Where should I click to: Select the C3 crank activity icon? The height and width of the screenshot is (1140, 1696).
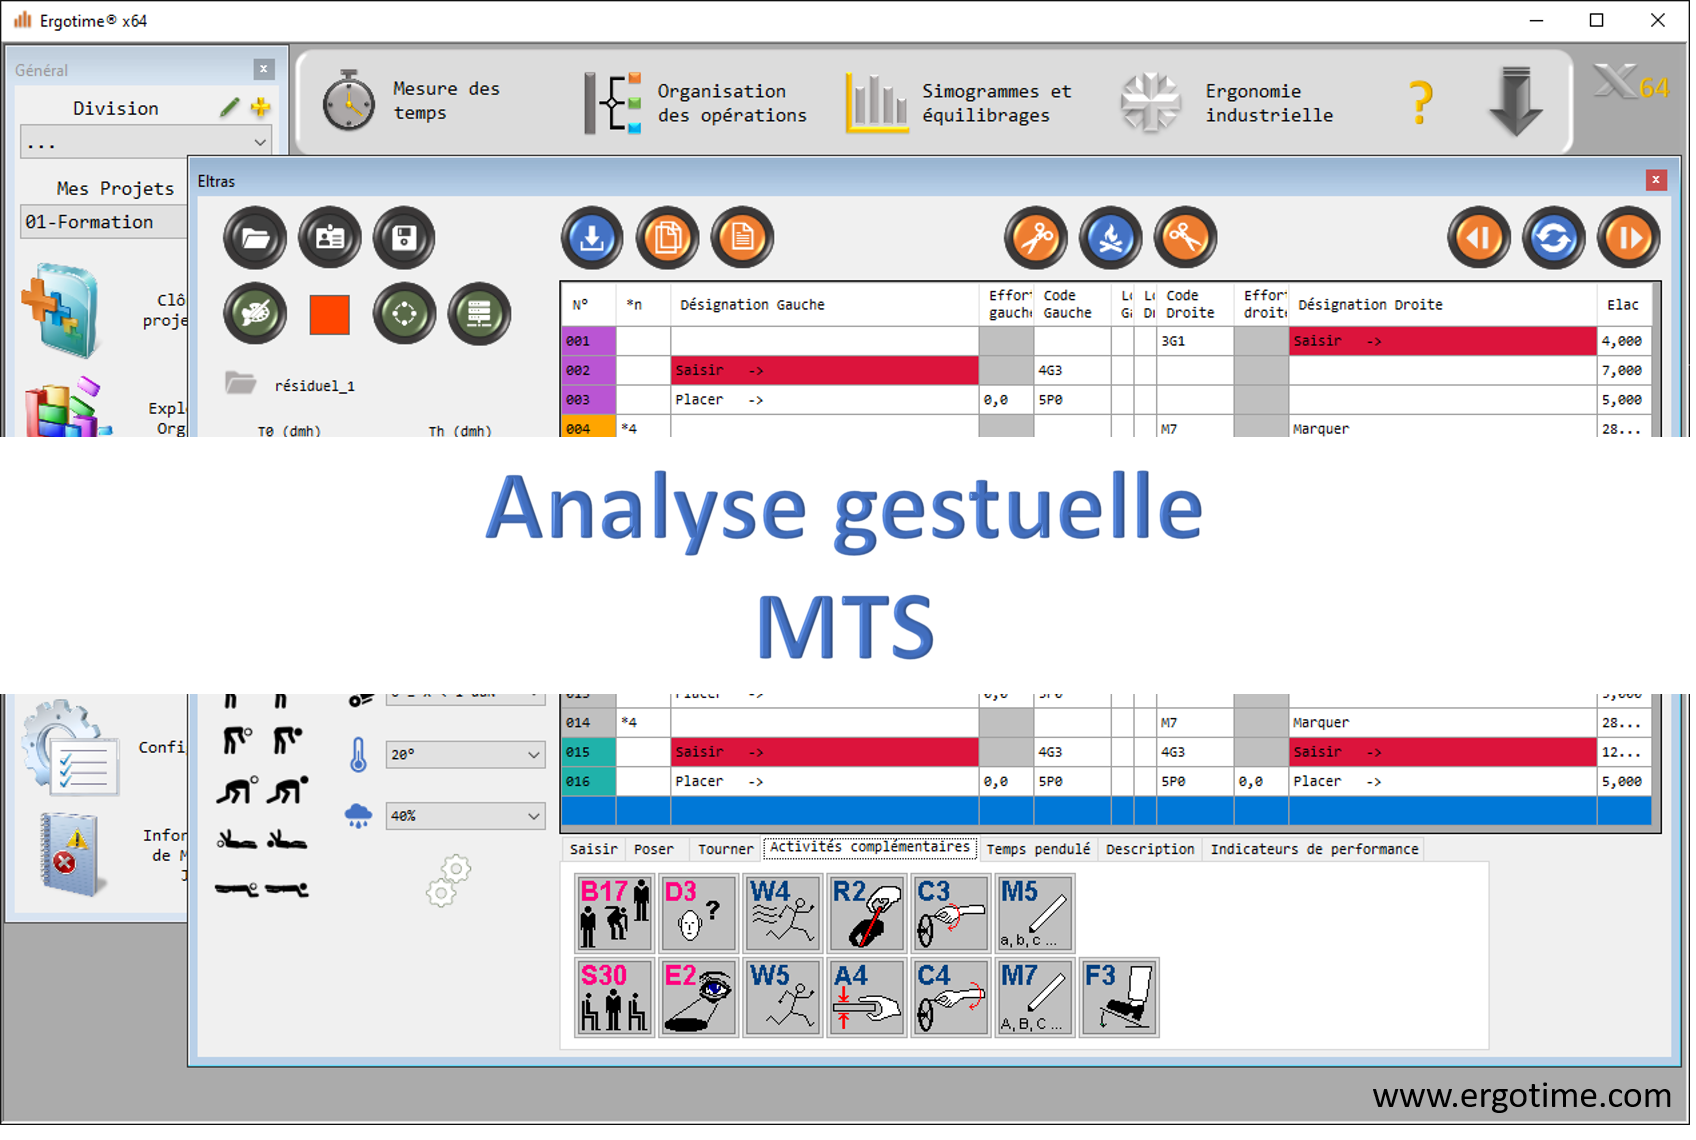point(951,914)
